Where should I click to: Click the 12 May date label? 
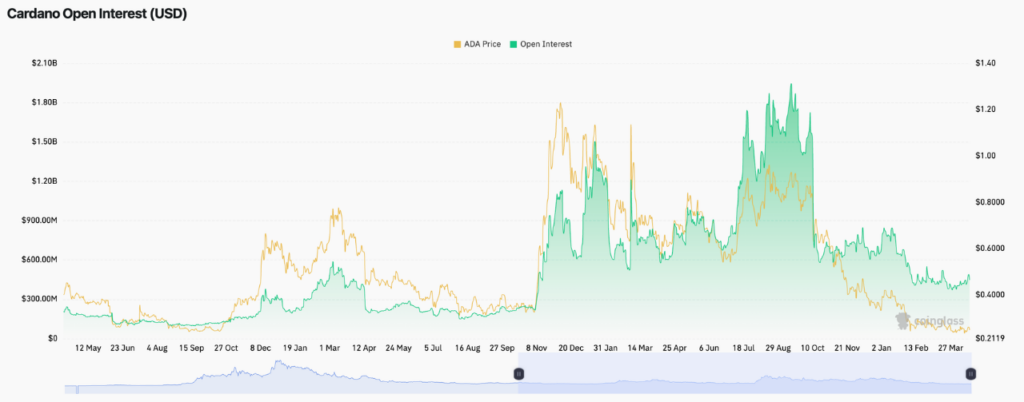pyautogui.click(x=88, y=348)
